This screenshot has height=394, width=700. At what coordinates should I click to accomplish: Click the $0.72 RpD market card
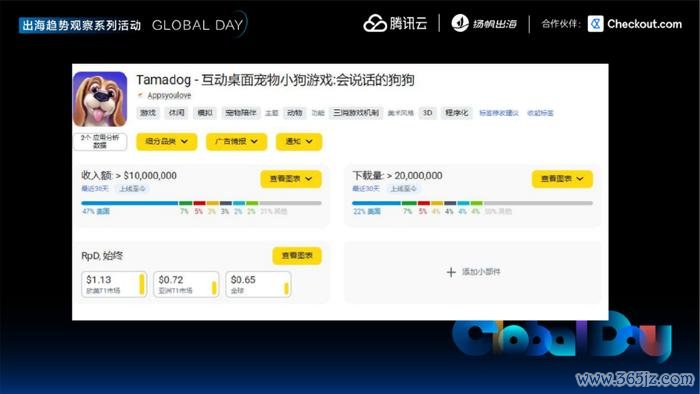click(186, 284)
